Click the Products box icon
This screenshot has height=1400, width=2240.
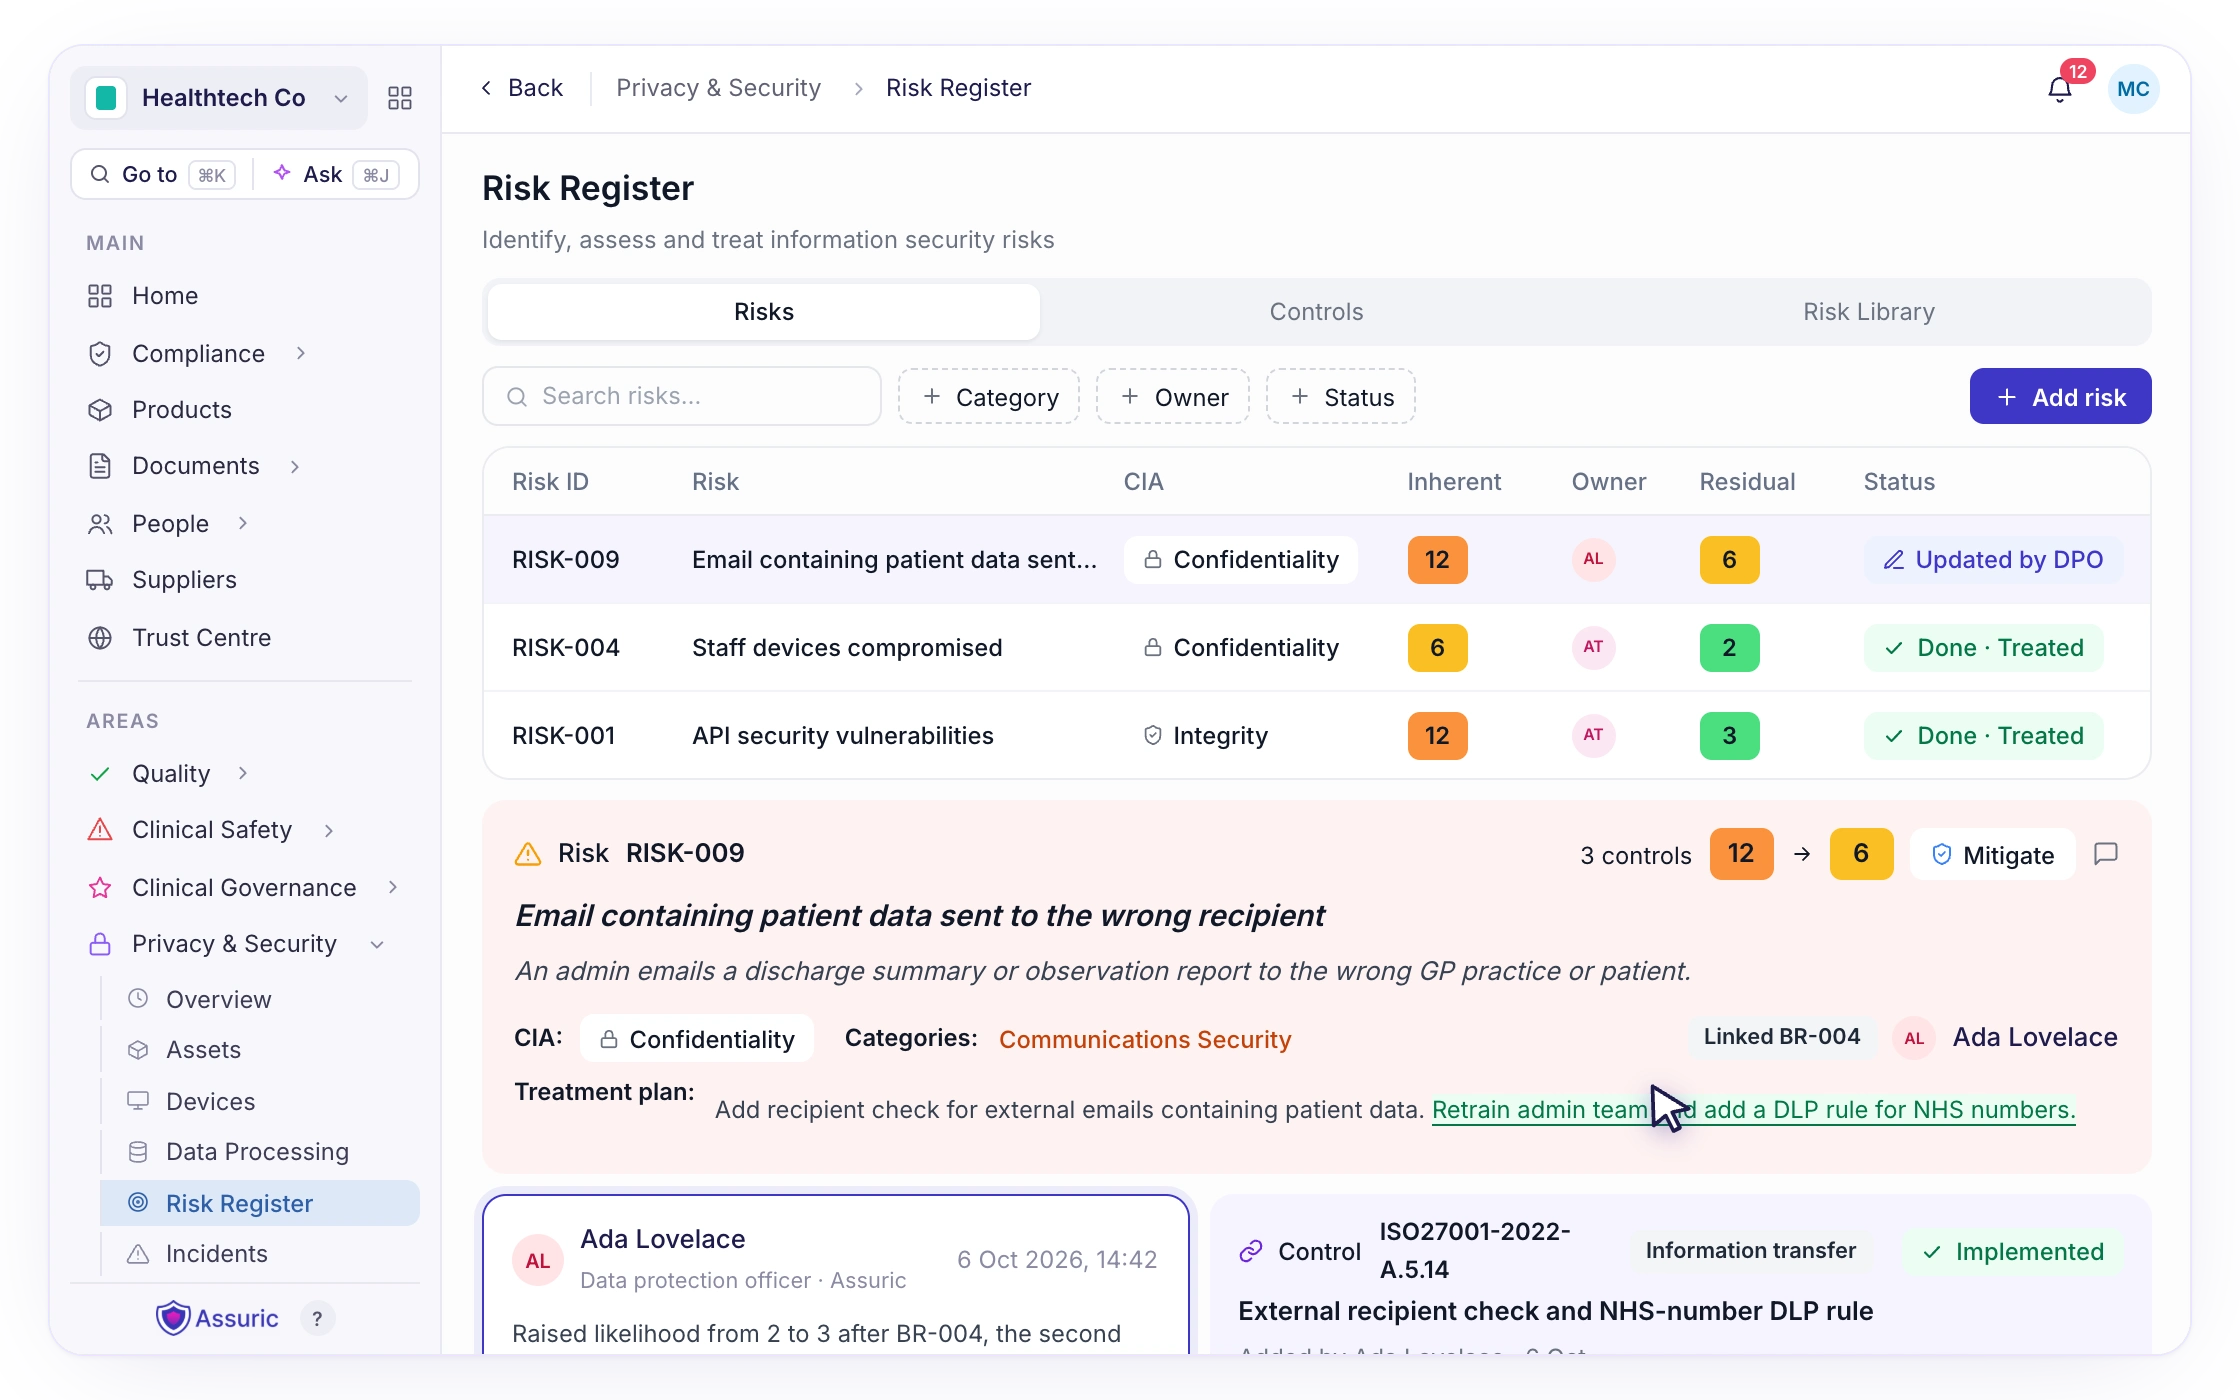100,410
